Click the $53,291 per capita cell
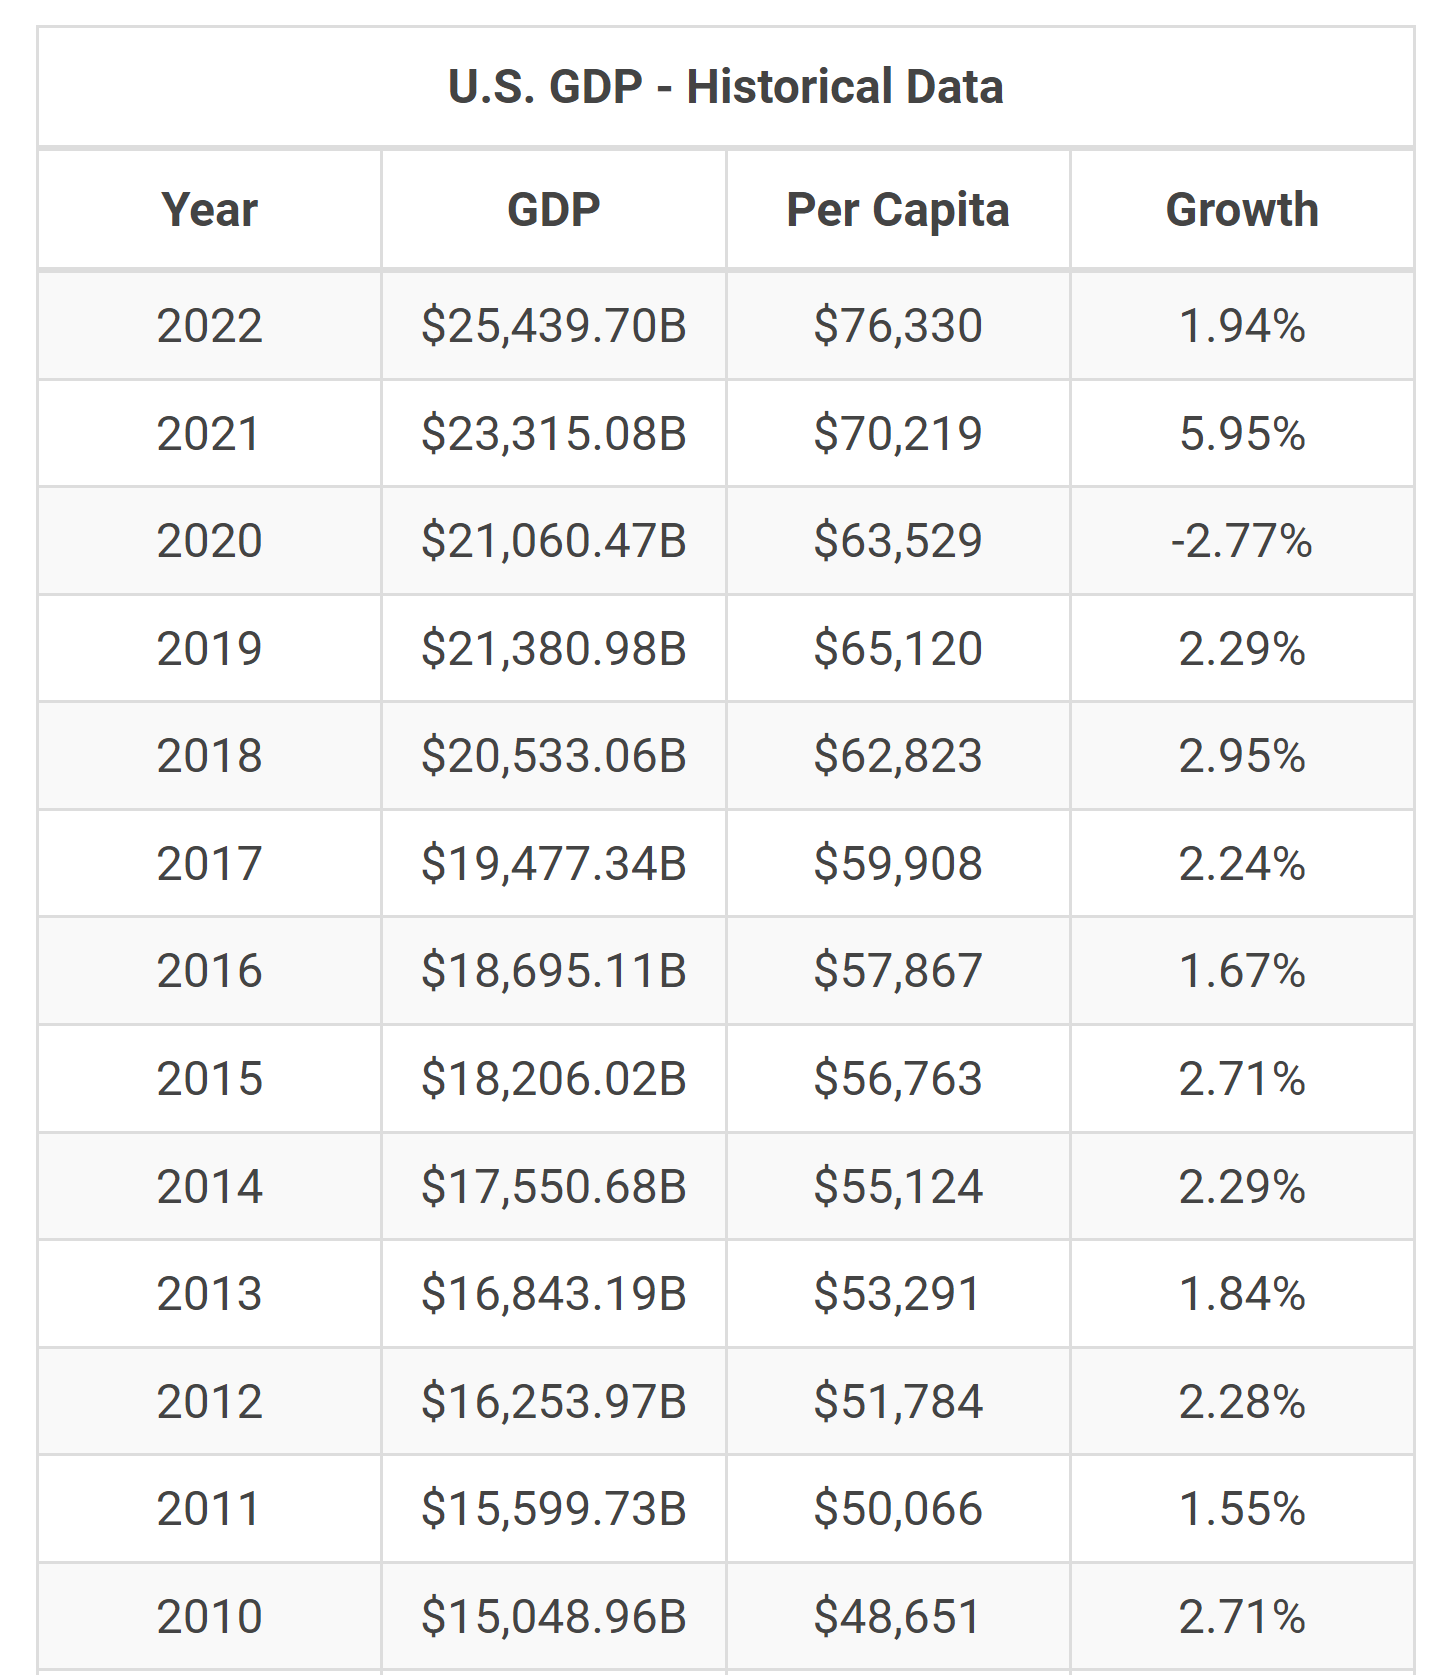This screenshot has height=1675, width=1429. (897, 1294)
